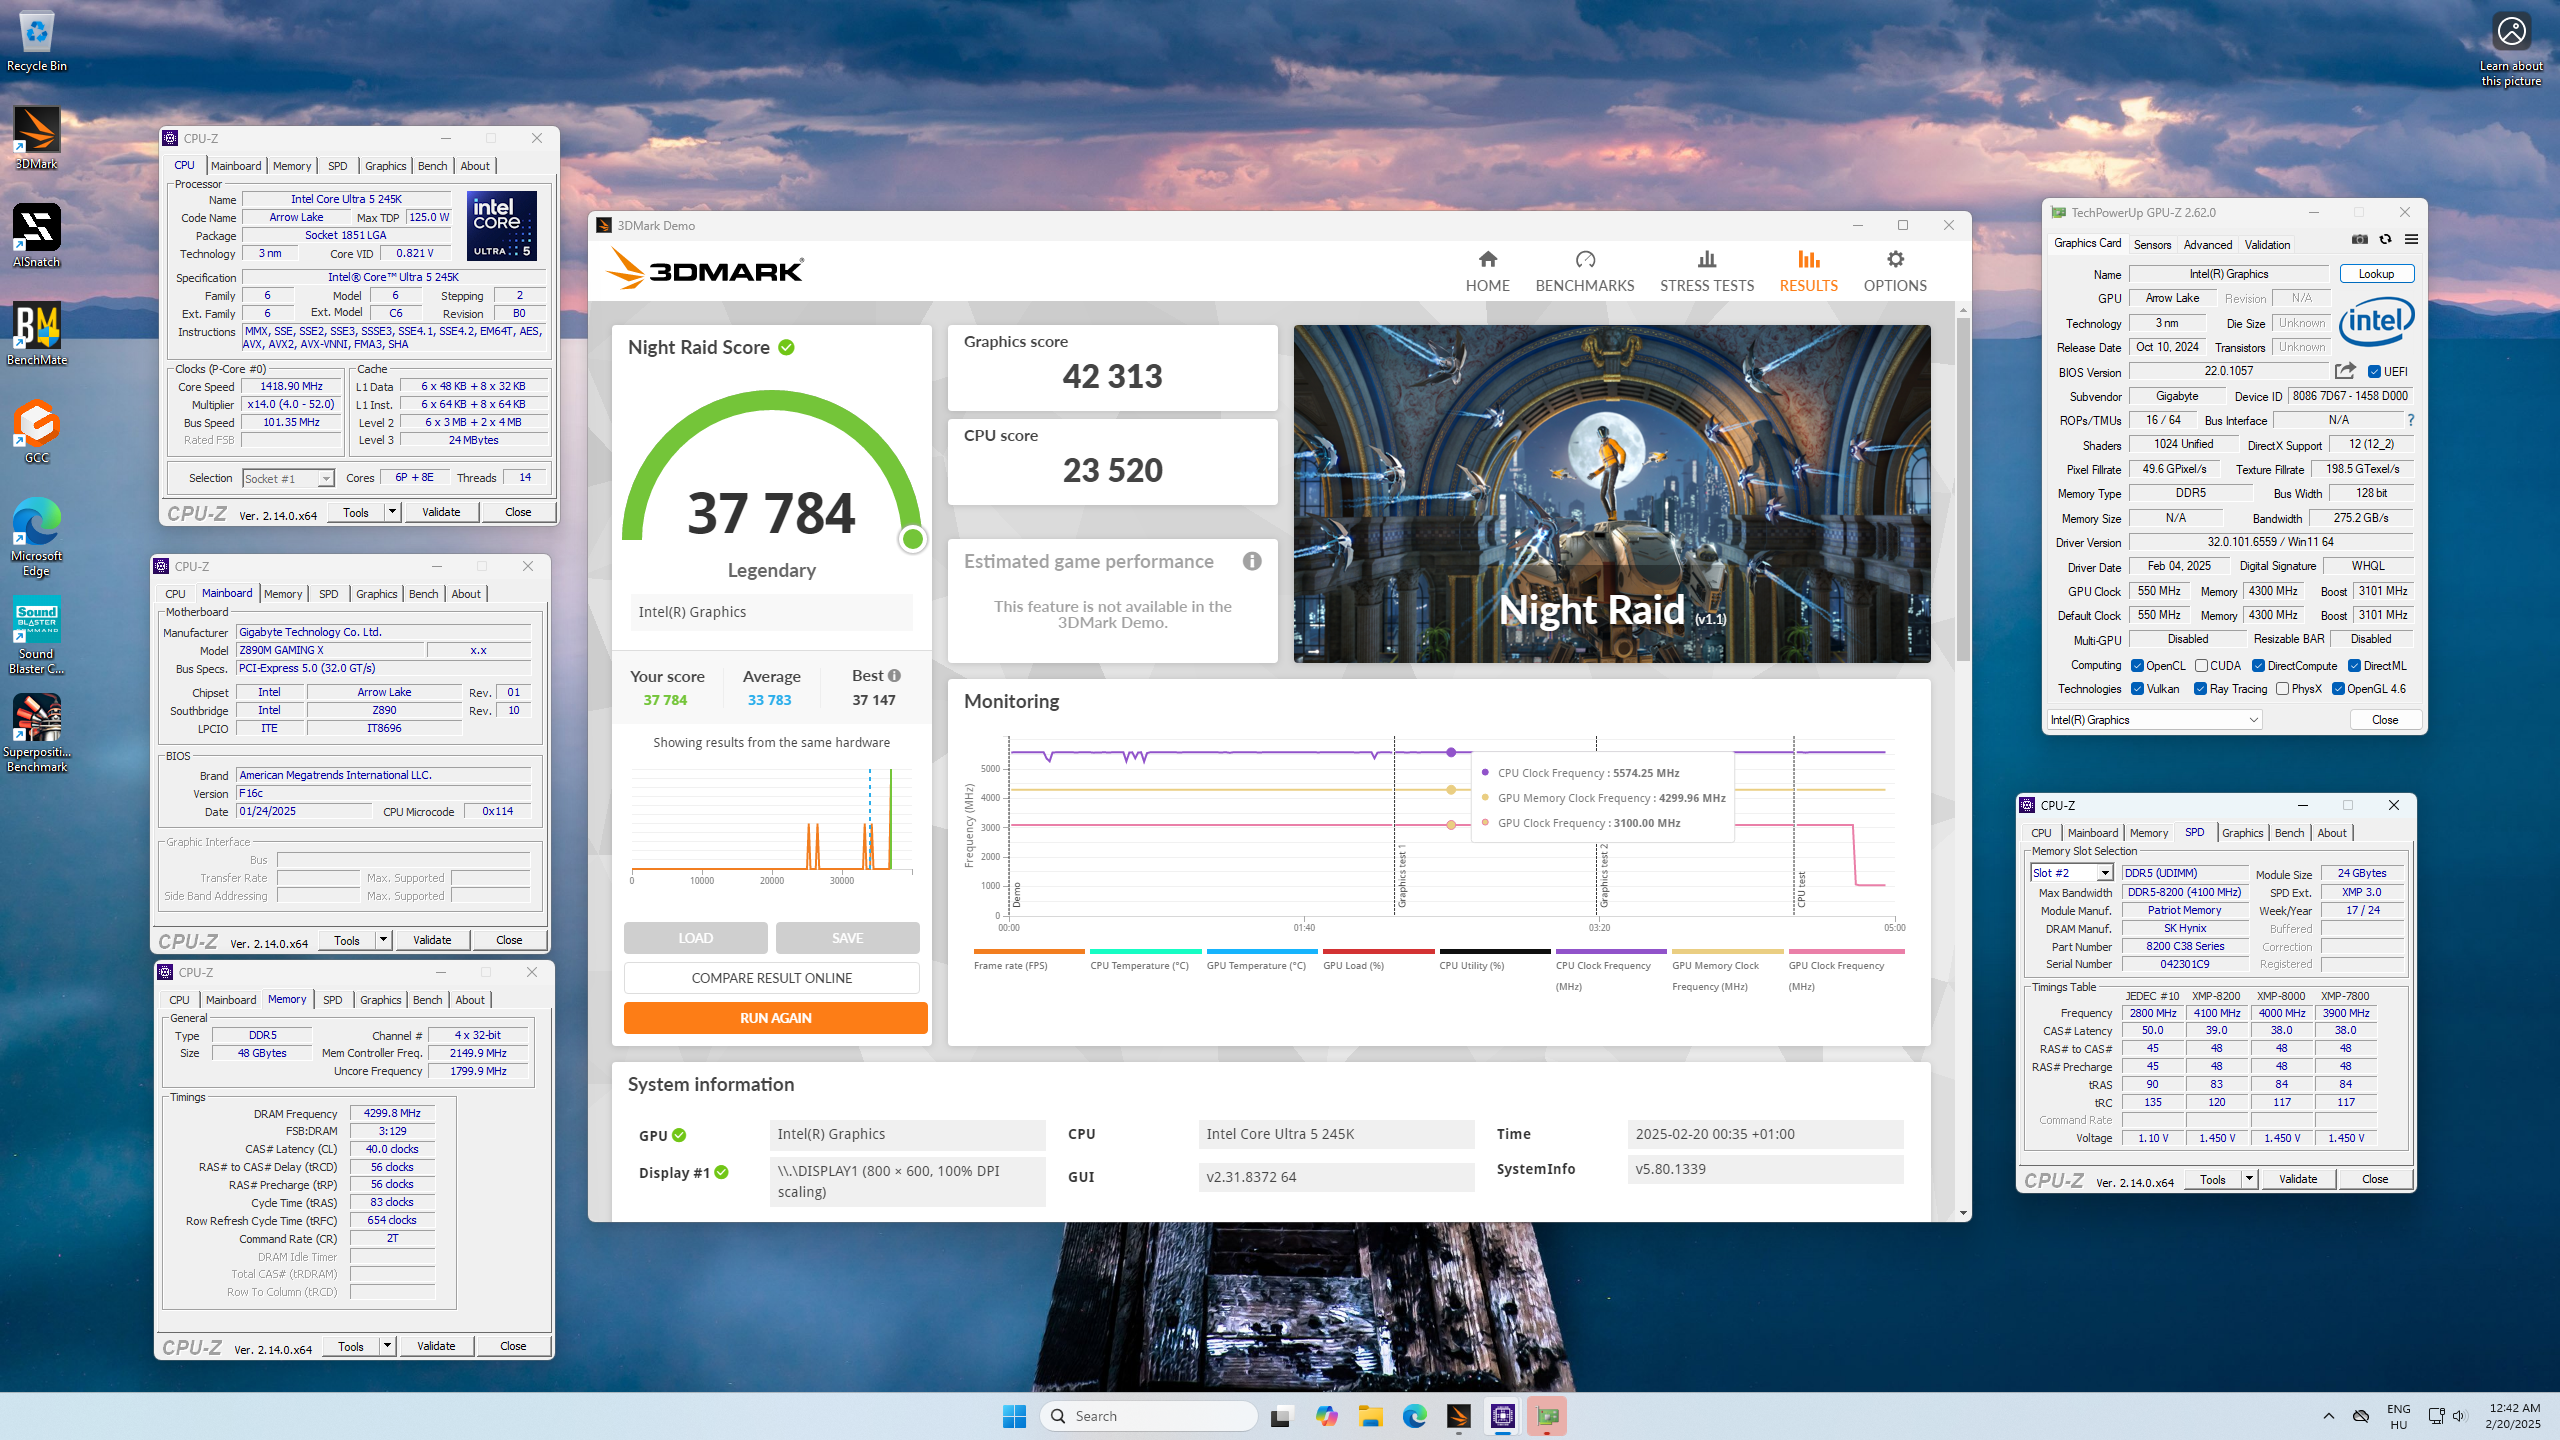Open the 3DMark desktop shortcut
This screenshot has width=2560, height=1440.
(37, 139)
